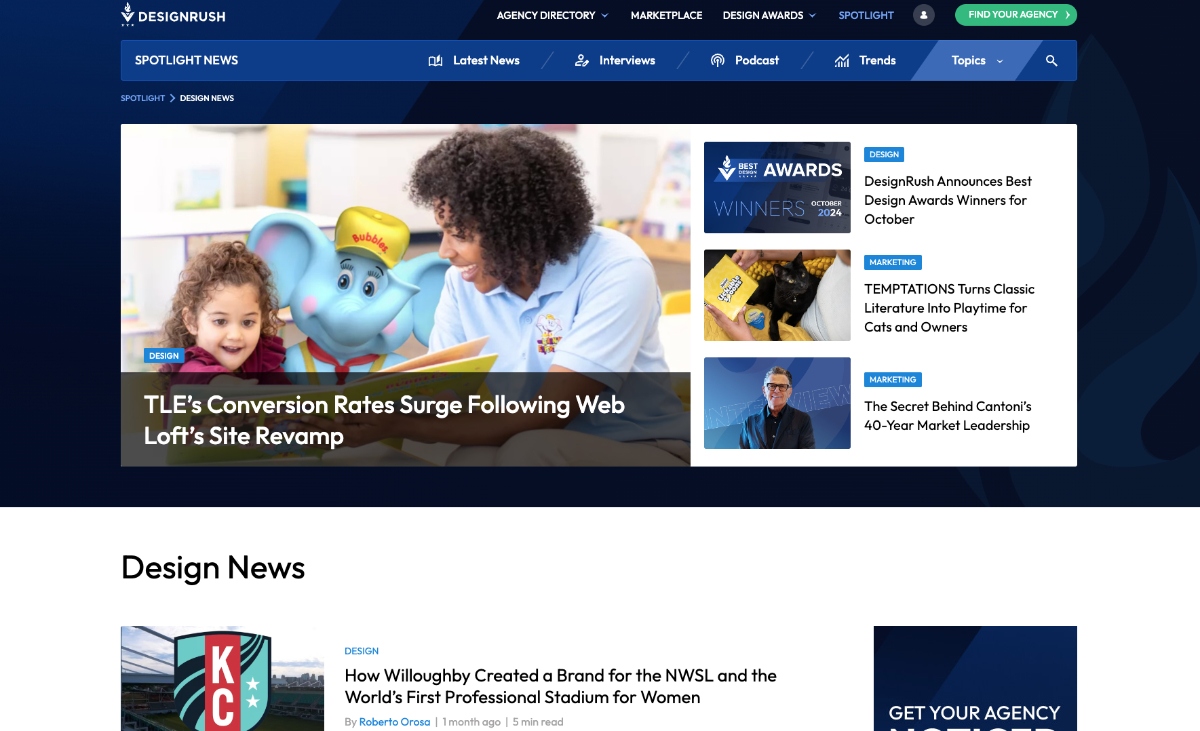Click the Latest News newspaper icon

pyautogui.click(x=435, y=61)
